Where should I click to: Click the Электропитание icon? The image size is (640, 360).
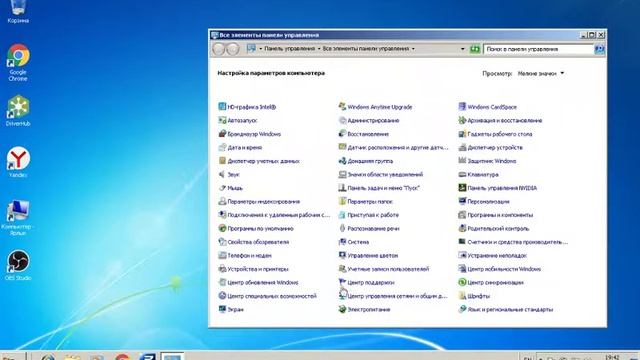342,309
